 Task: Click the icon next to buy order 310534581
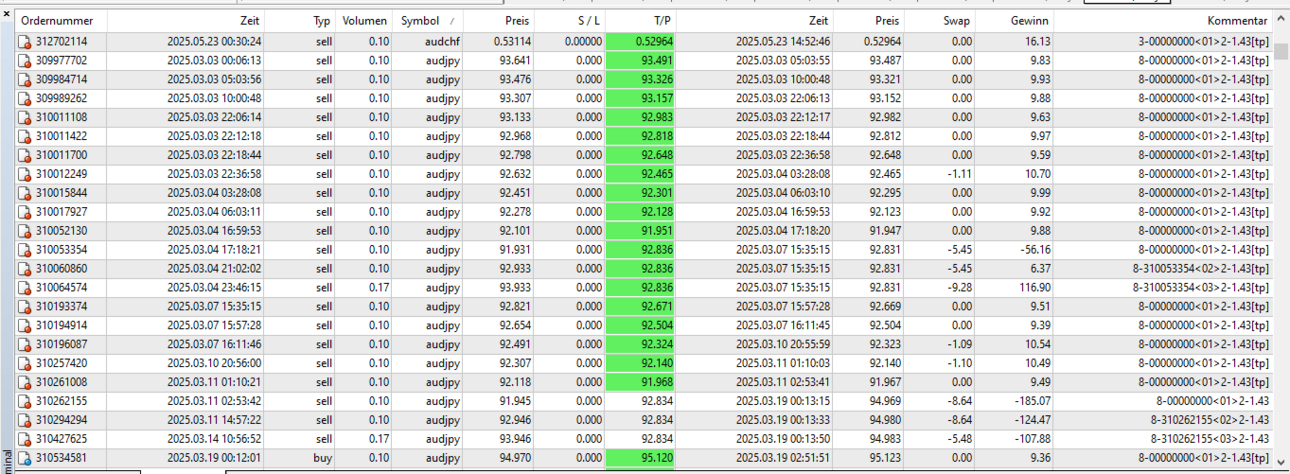25,458
